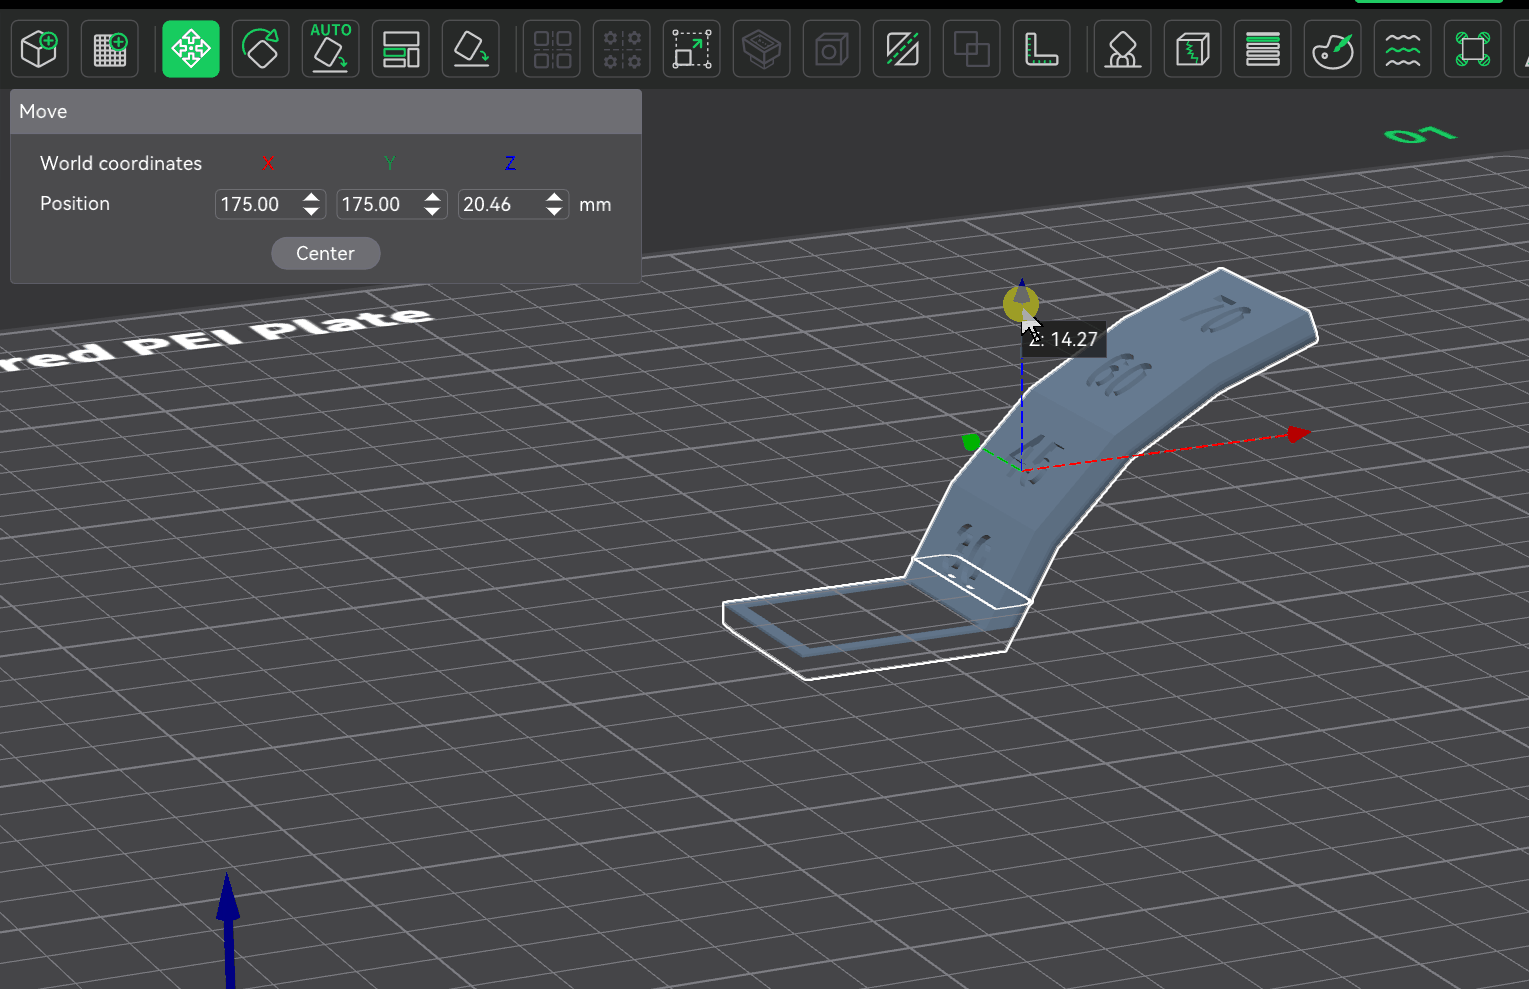Image resolution: width=1529 pixels, height=989 pixels.
Task: Select the Lay on face tool
Action: (471, 49)
